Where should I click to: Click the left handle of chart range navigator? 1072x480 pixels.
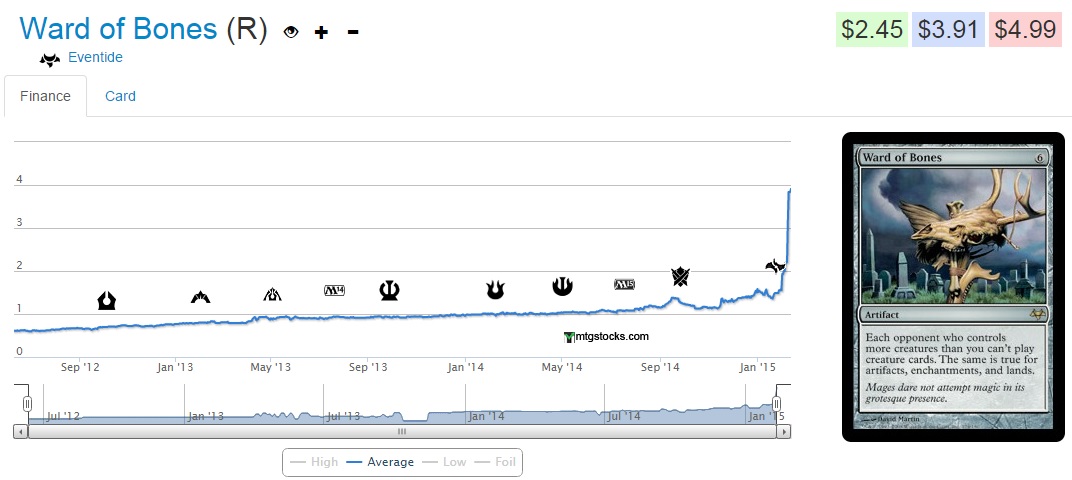click(28, 403)
